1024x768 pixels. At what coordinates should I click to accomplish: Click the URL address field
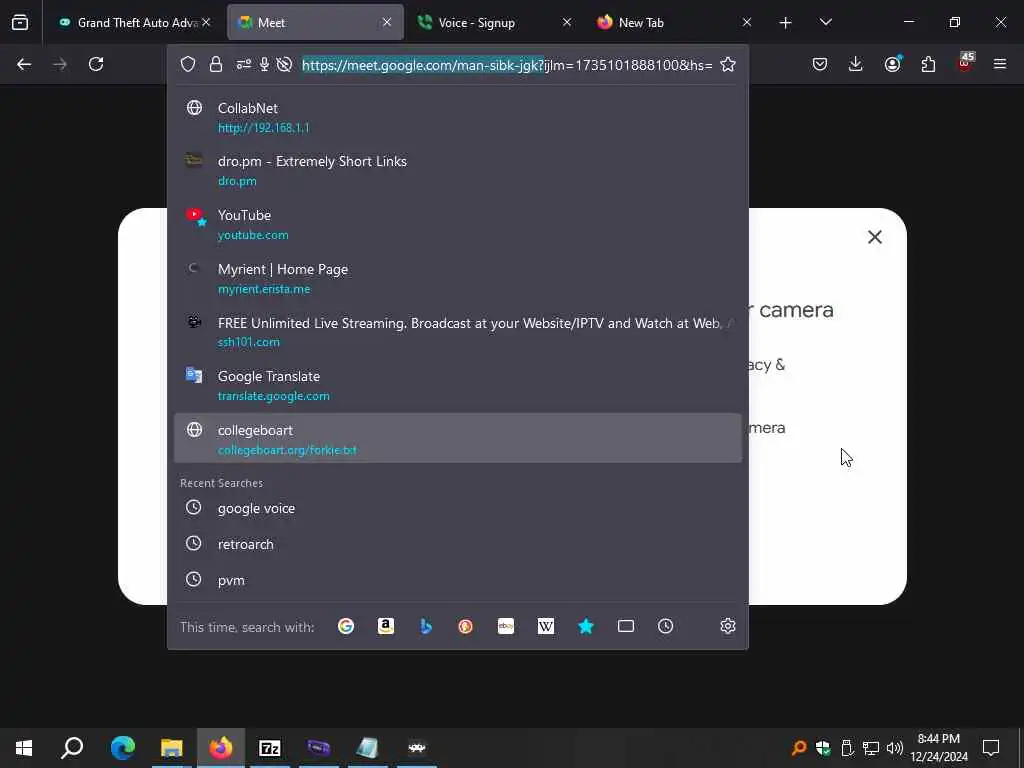(507, 65)
